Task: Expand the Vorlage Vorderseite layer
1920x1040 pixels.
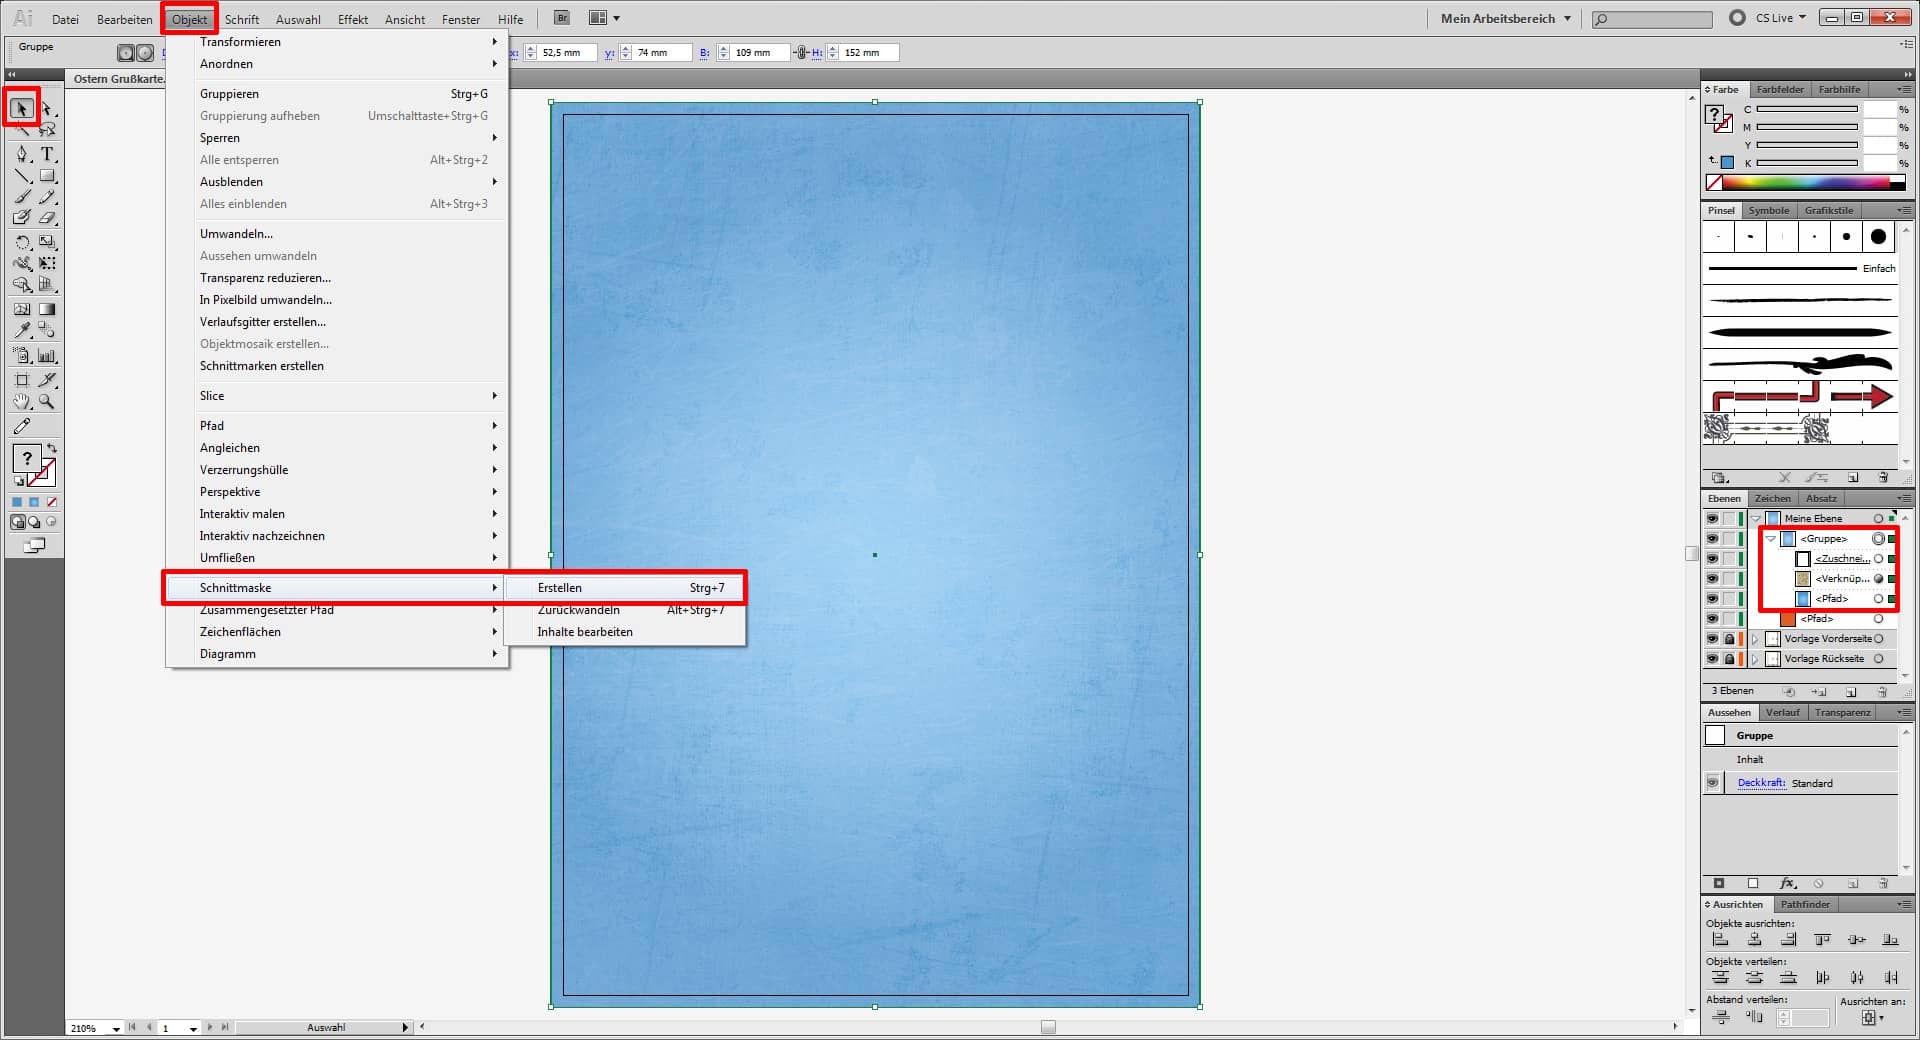Action: 1755,639
